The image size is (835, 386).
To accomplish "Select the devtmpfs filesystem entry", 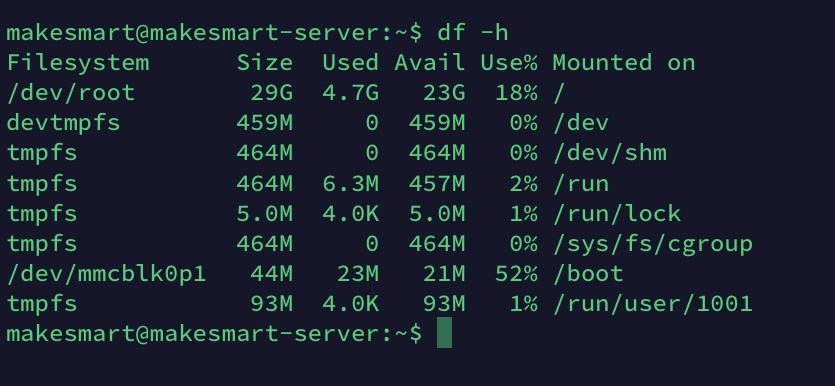I will click(63, 124).
